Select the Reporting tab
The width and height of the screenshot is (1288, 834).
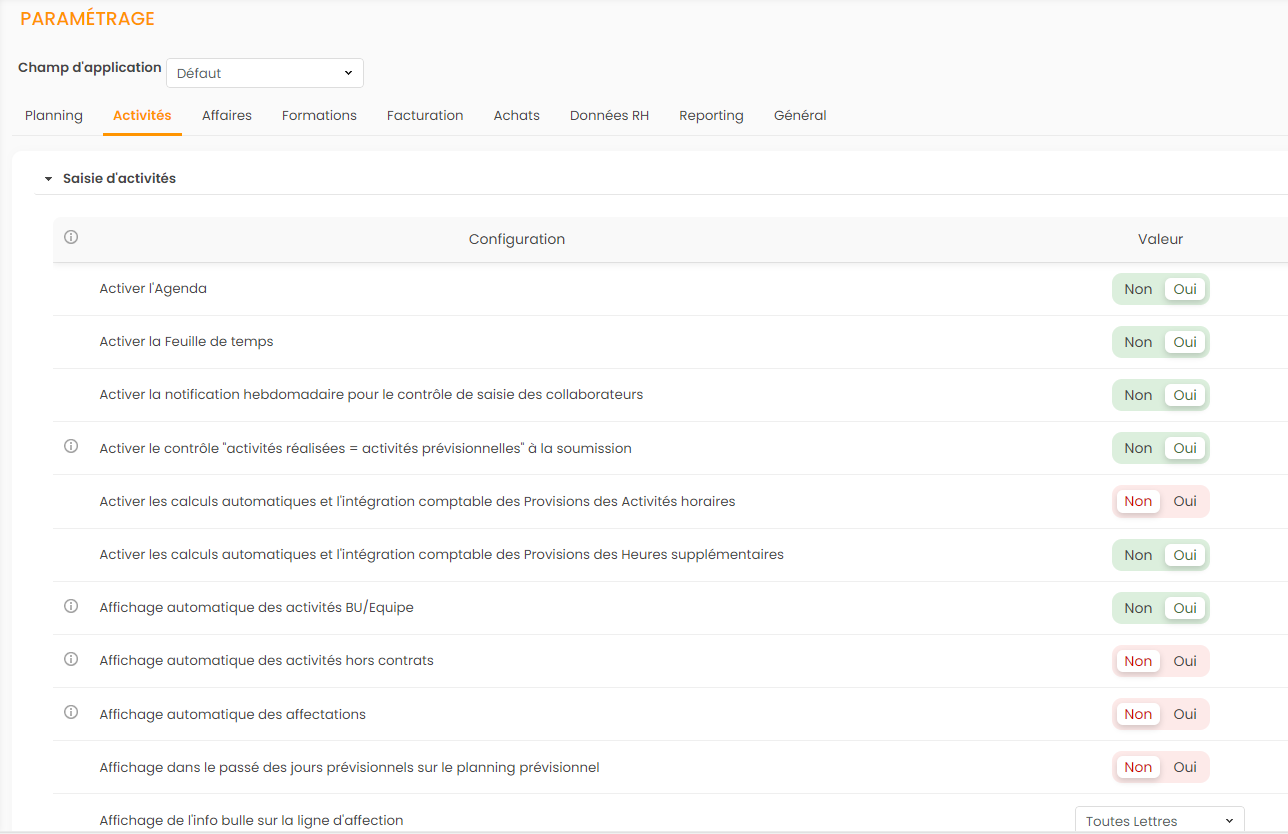(x=711, y=115)
